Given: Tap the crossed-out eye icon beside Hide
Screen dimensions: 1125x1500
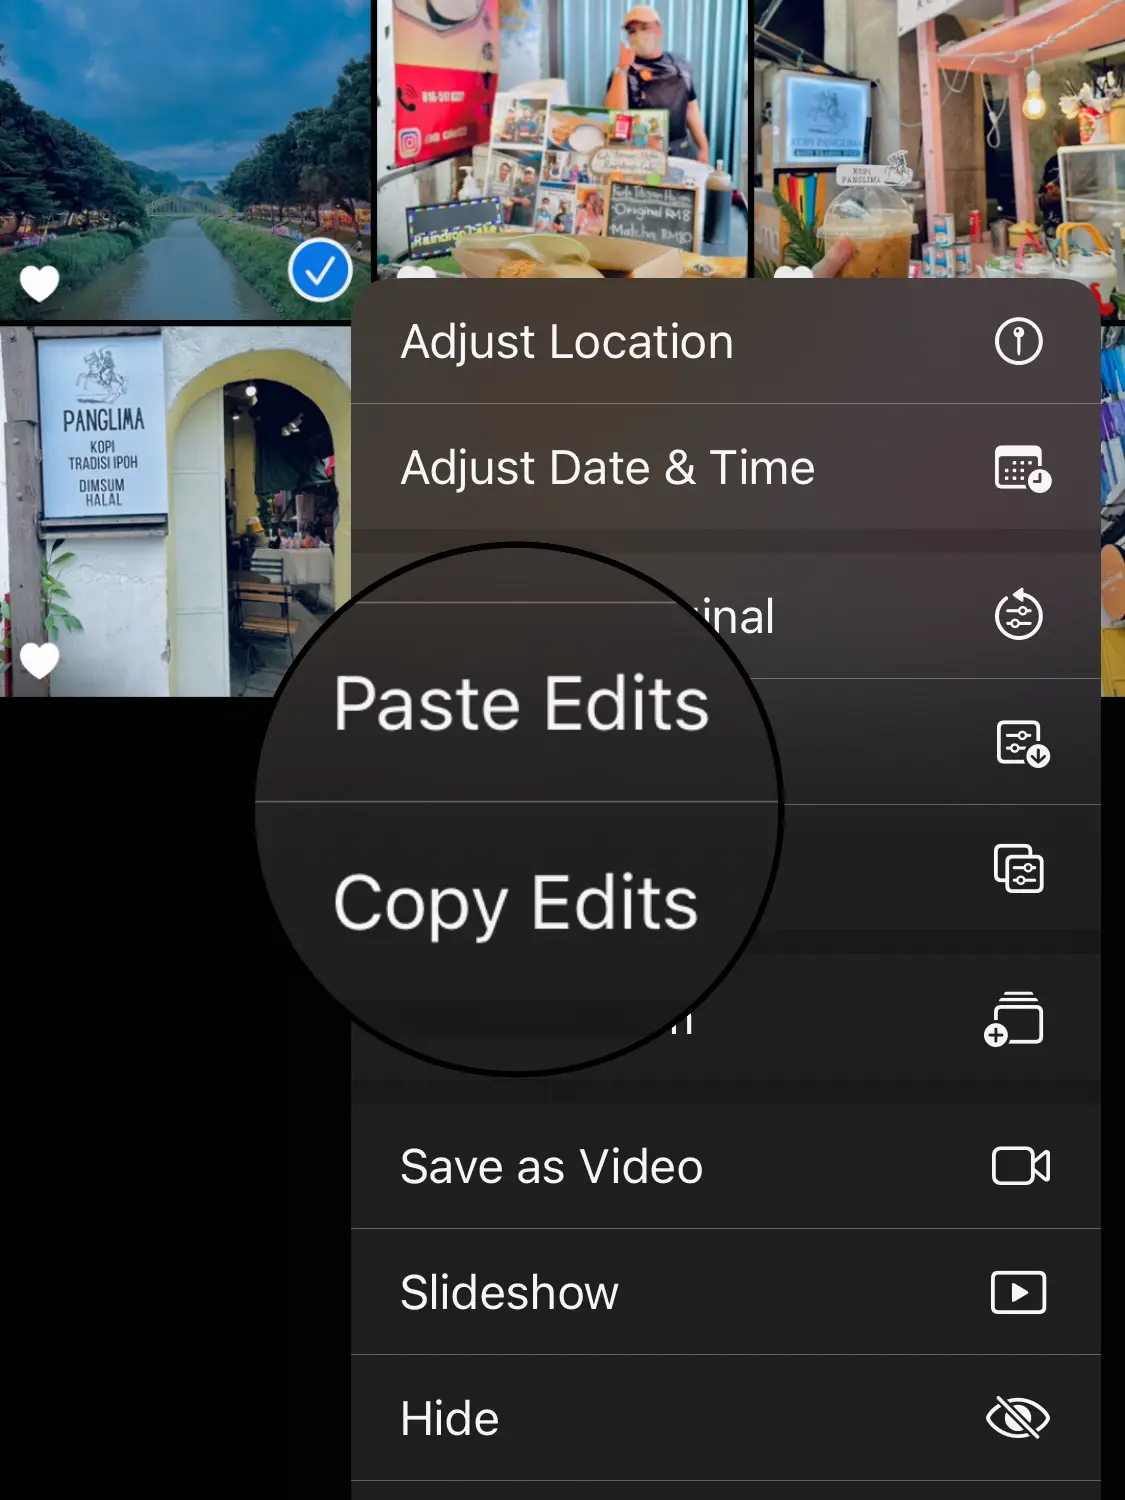Looking at the screenshot, I should pos(1017,1418).
